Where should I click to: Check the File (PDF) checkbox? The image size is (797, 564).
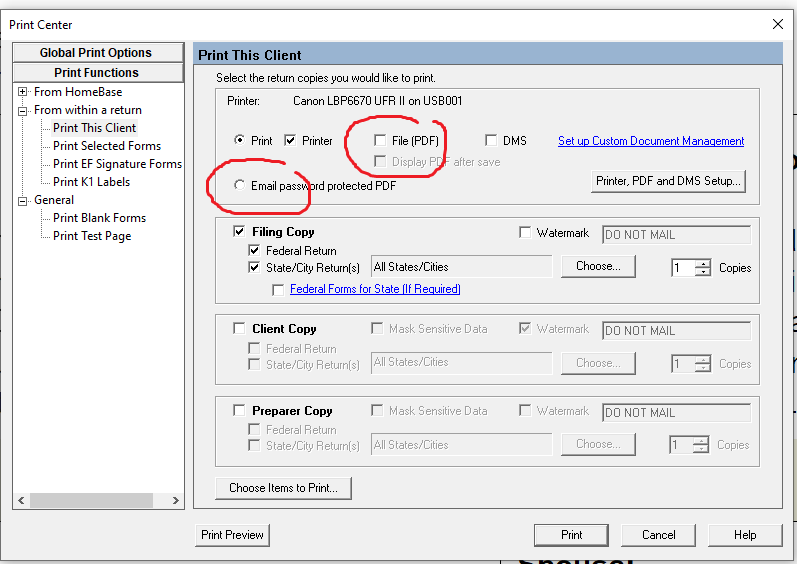pyautogui.click(x=380, y=141)
